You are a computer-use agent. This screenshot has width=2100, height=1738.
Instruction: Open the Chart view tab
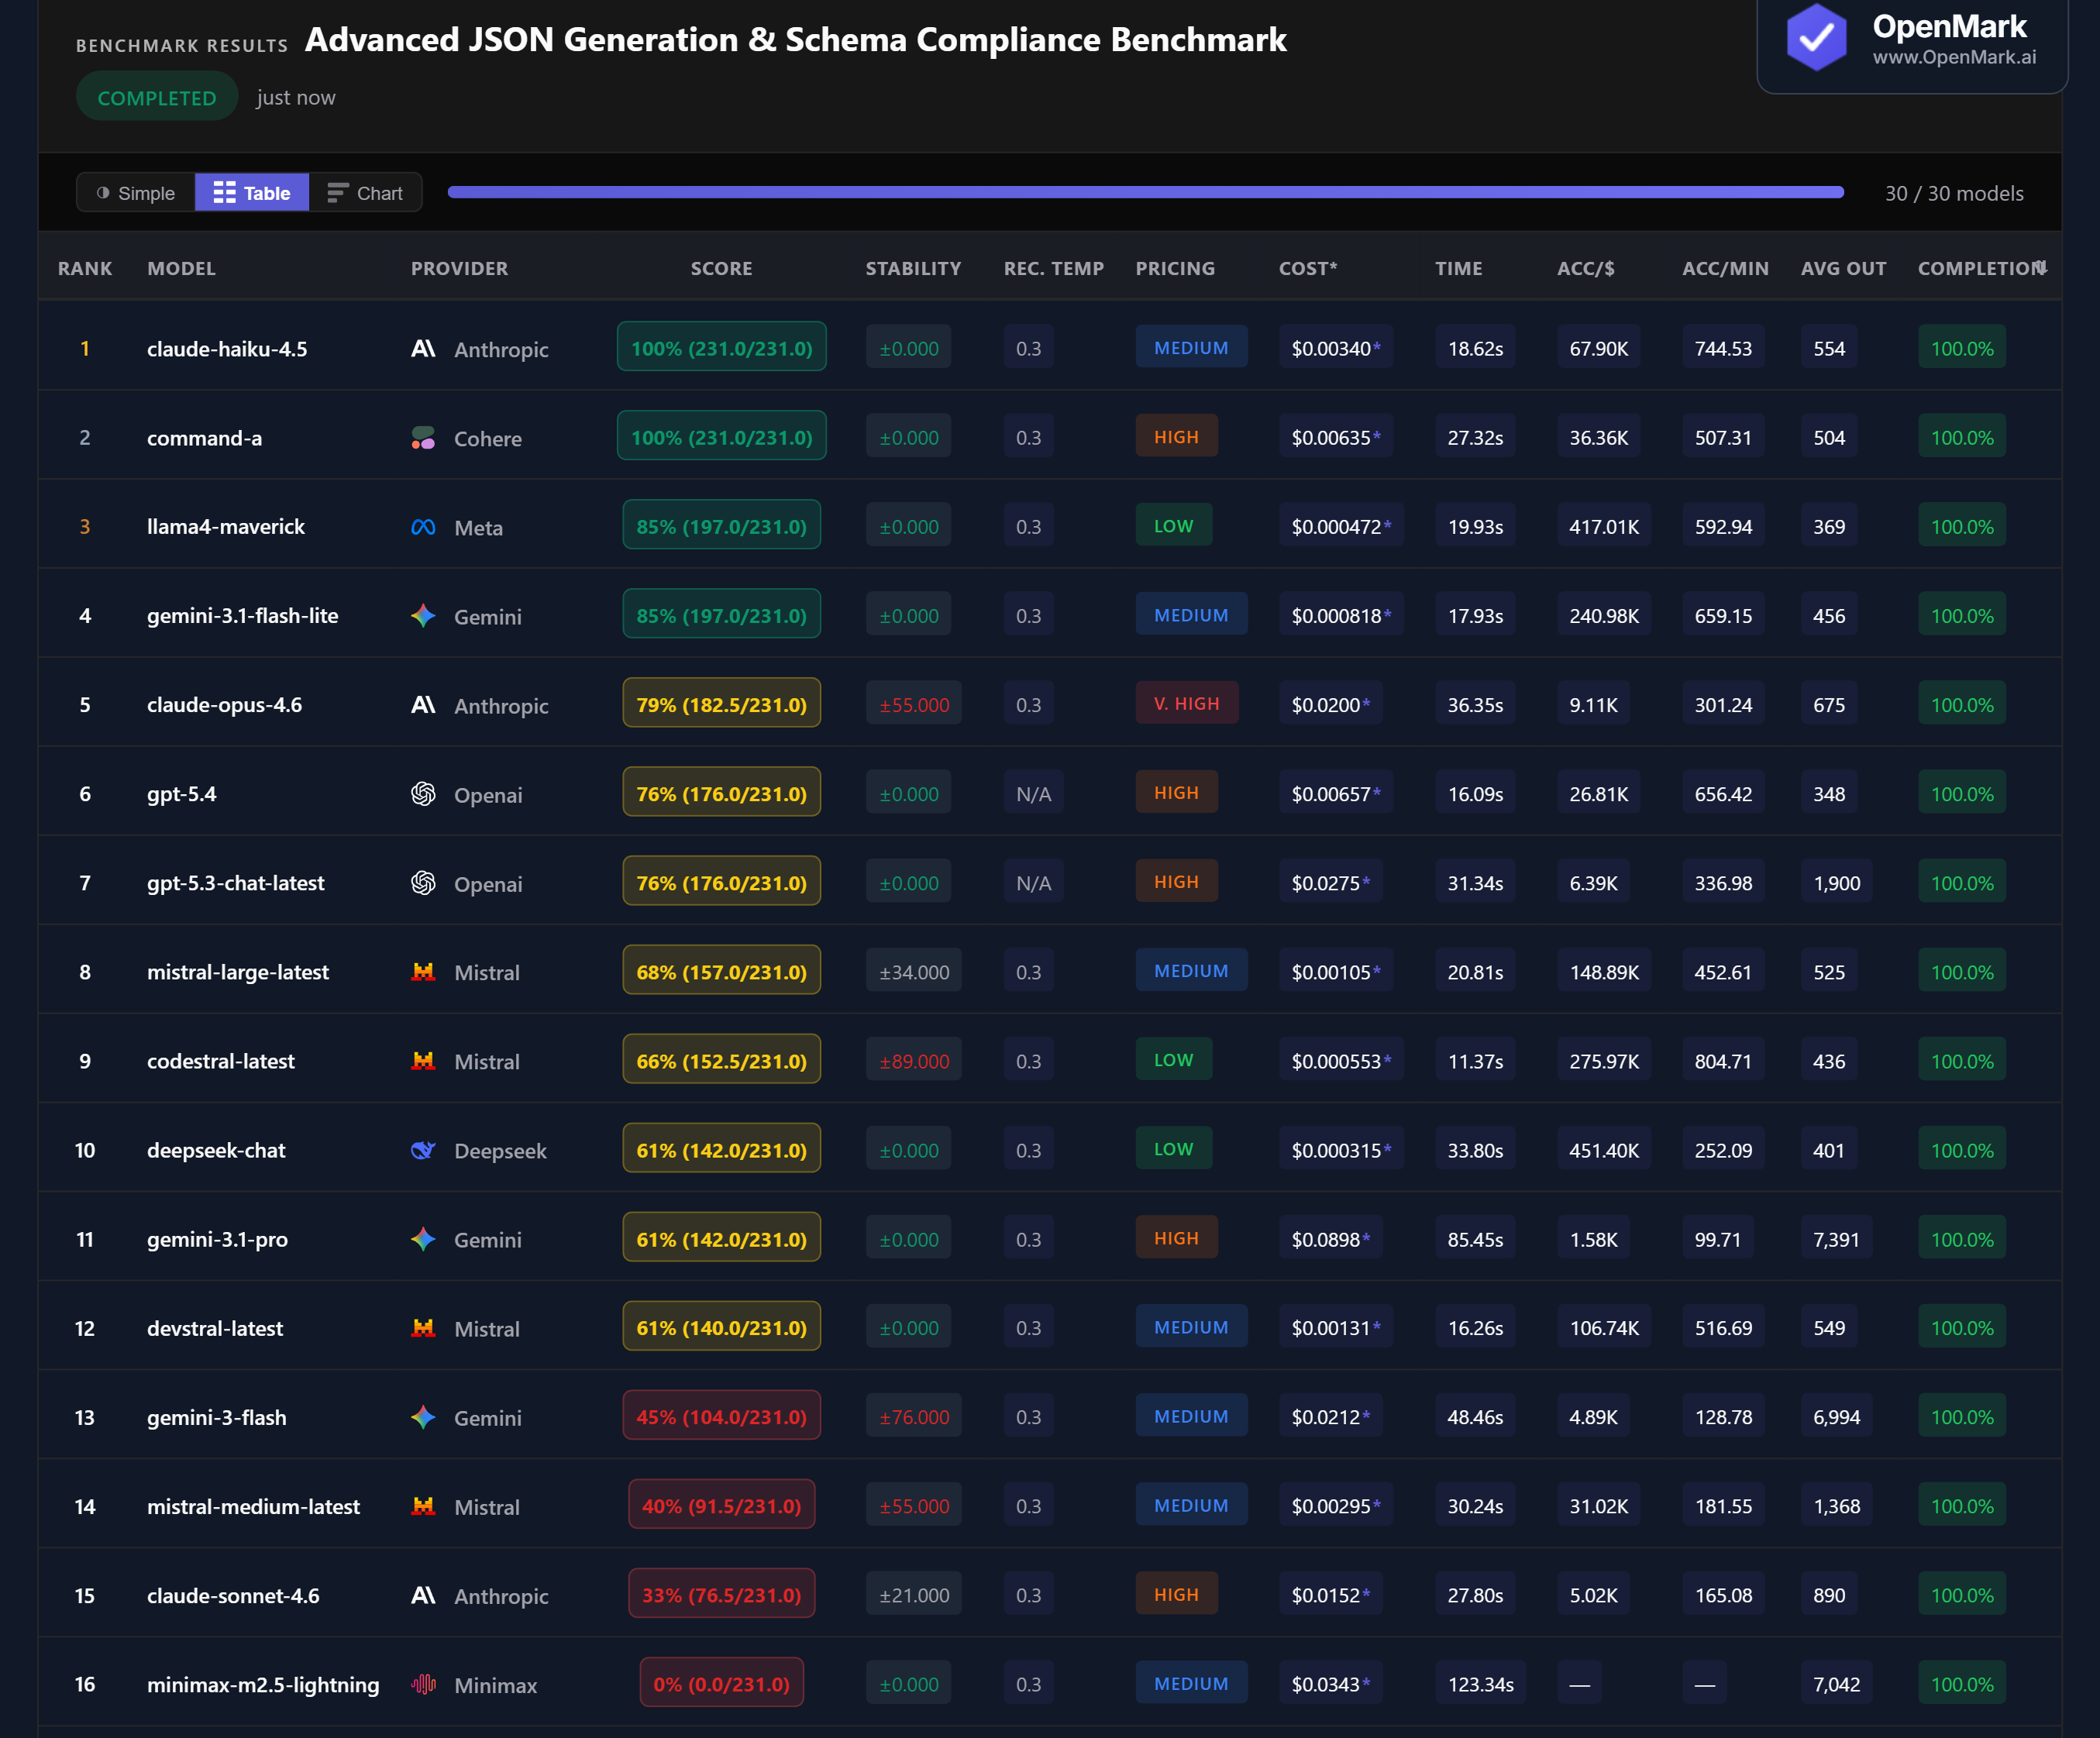click(365, 192)
